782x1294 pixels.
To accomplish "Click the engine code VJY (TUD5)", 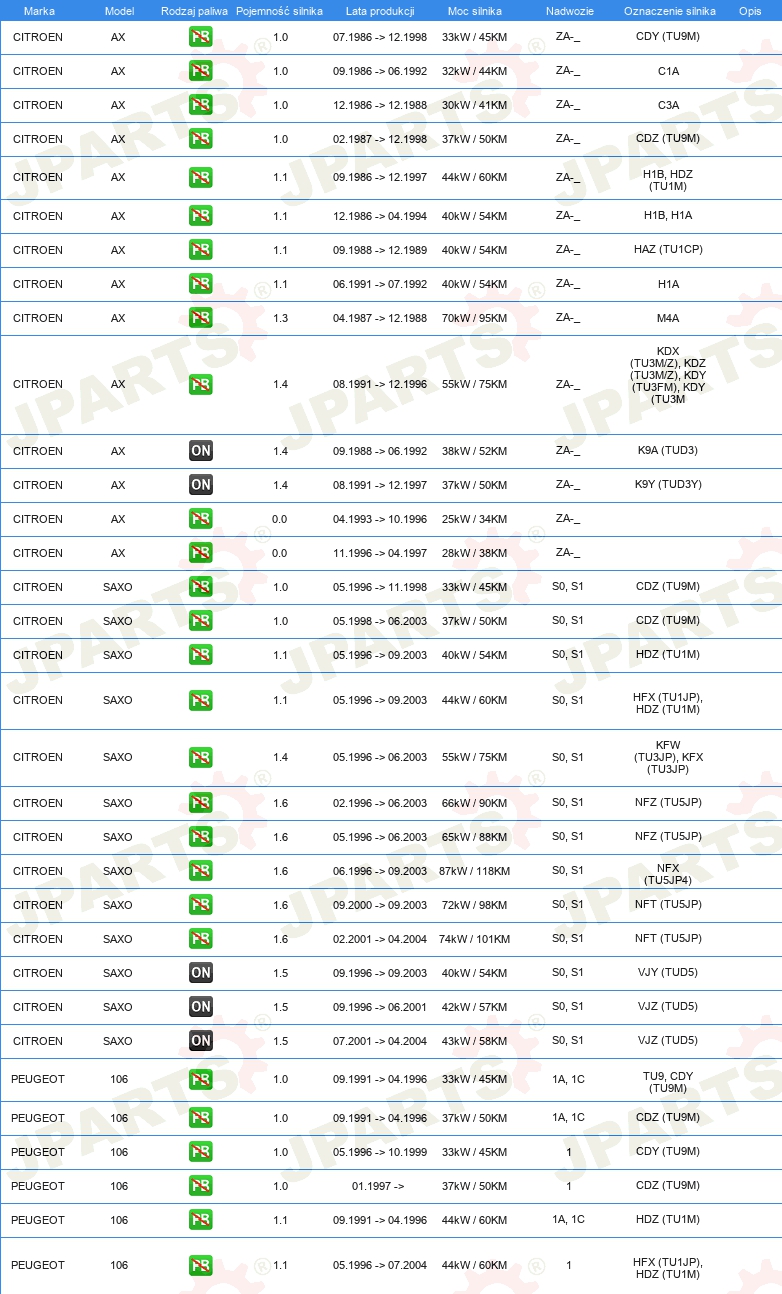I will [x=668, y=973].
